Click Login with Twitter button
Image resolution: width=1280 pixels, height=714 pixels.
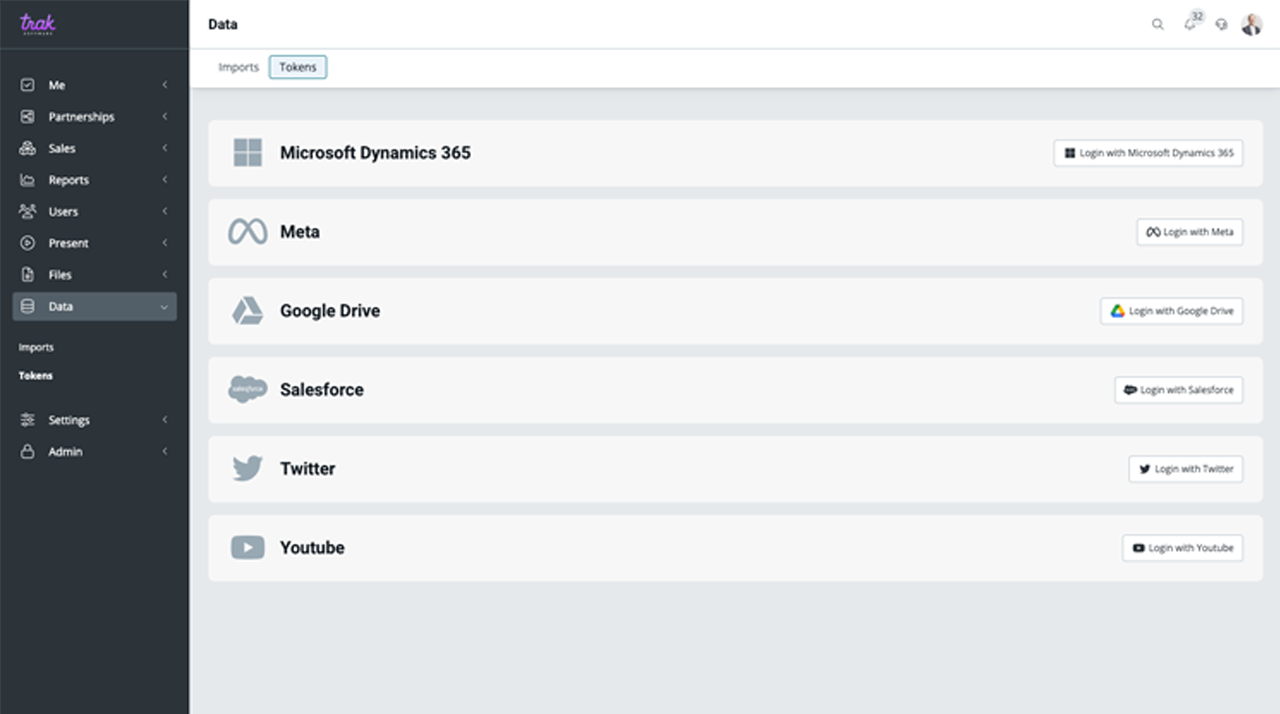point(1186,469)
